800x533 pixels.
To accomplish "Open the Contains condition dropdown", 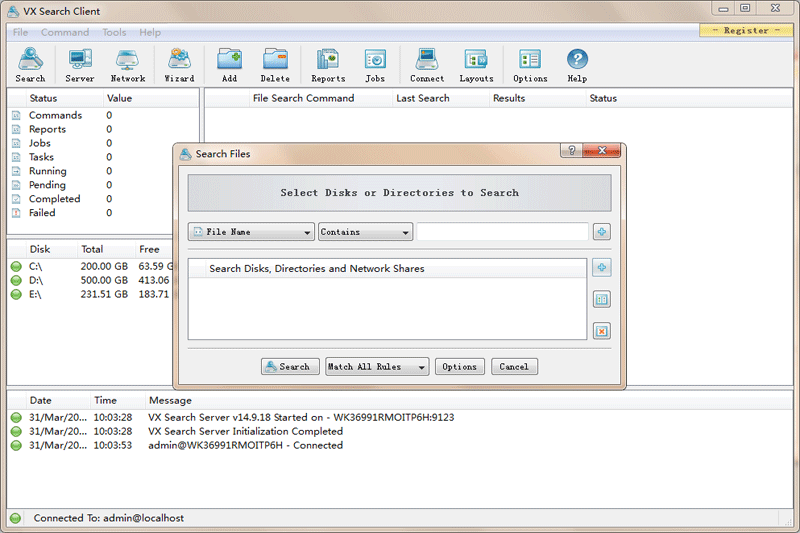I will click(x=365, y=232).
